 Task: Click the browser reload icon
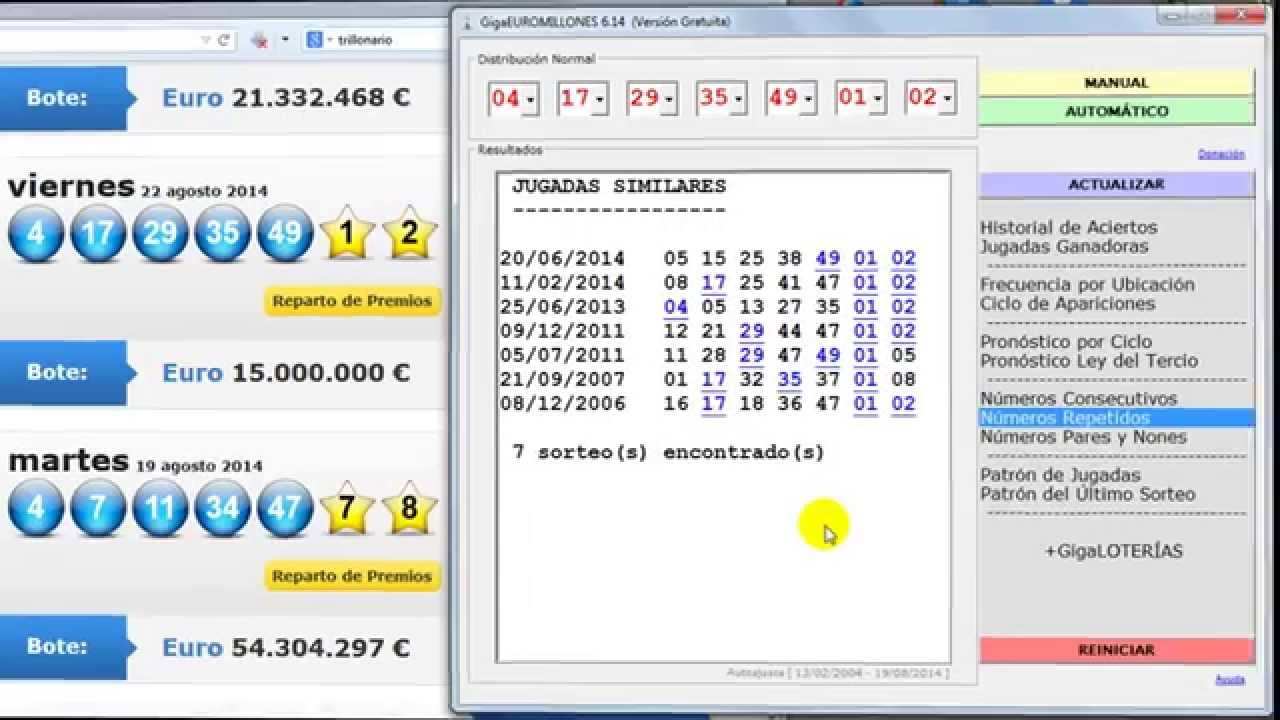(x=224, y=40)
